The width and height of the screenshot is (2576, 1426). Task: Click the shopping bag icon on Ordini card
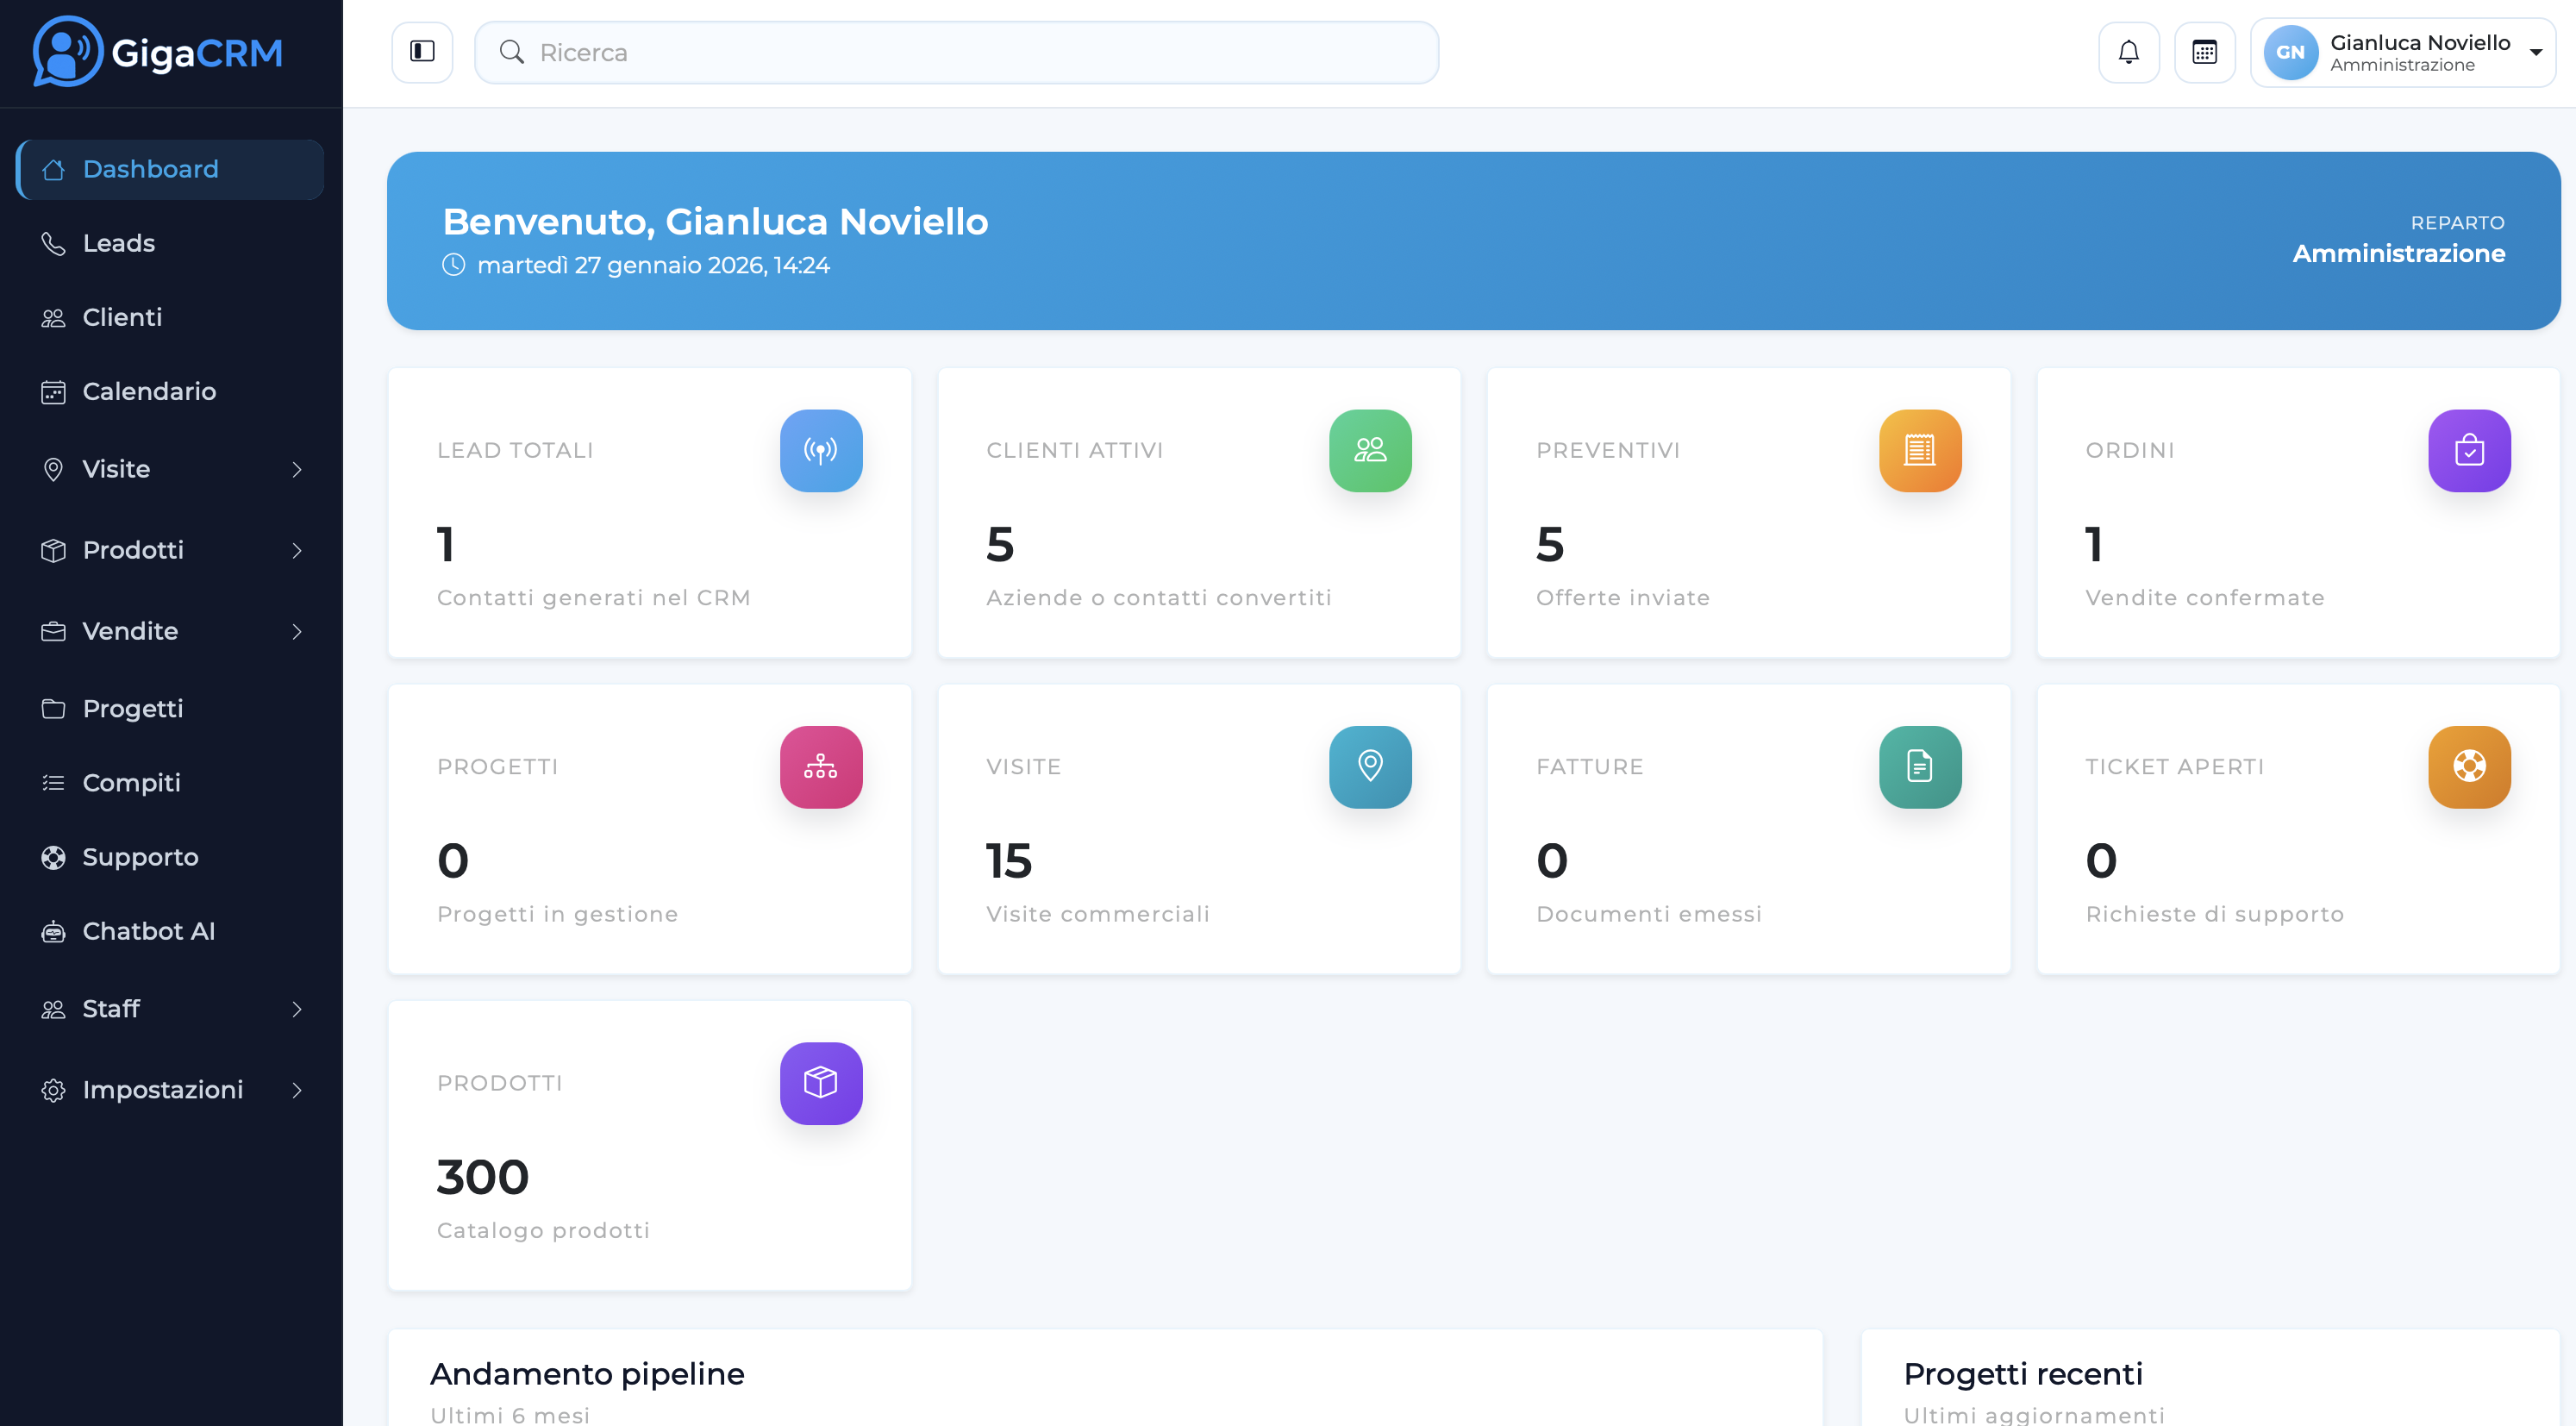(2470, 451)
